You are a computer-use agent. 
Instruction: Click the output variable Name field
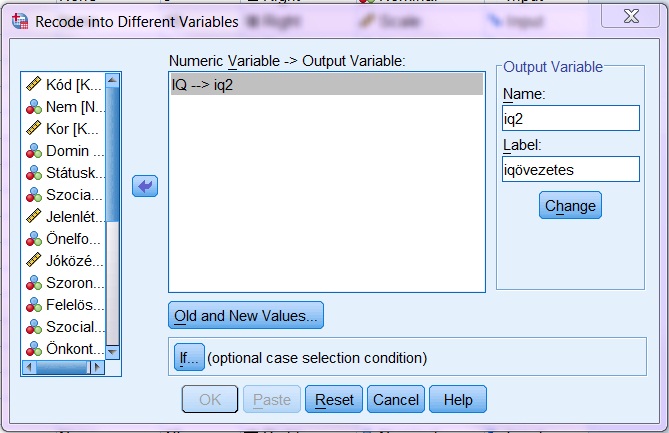pos(570,118)
